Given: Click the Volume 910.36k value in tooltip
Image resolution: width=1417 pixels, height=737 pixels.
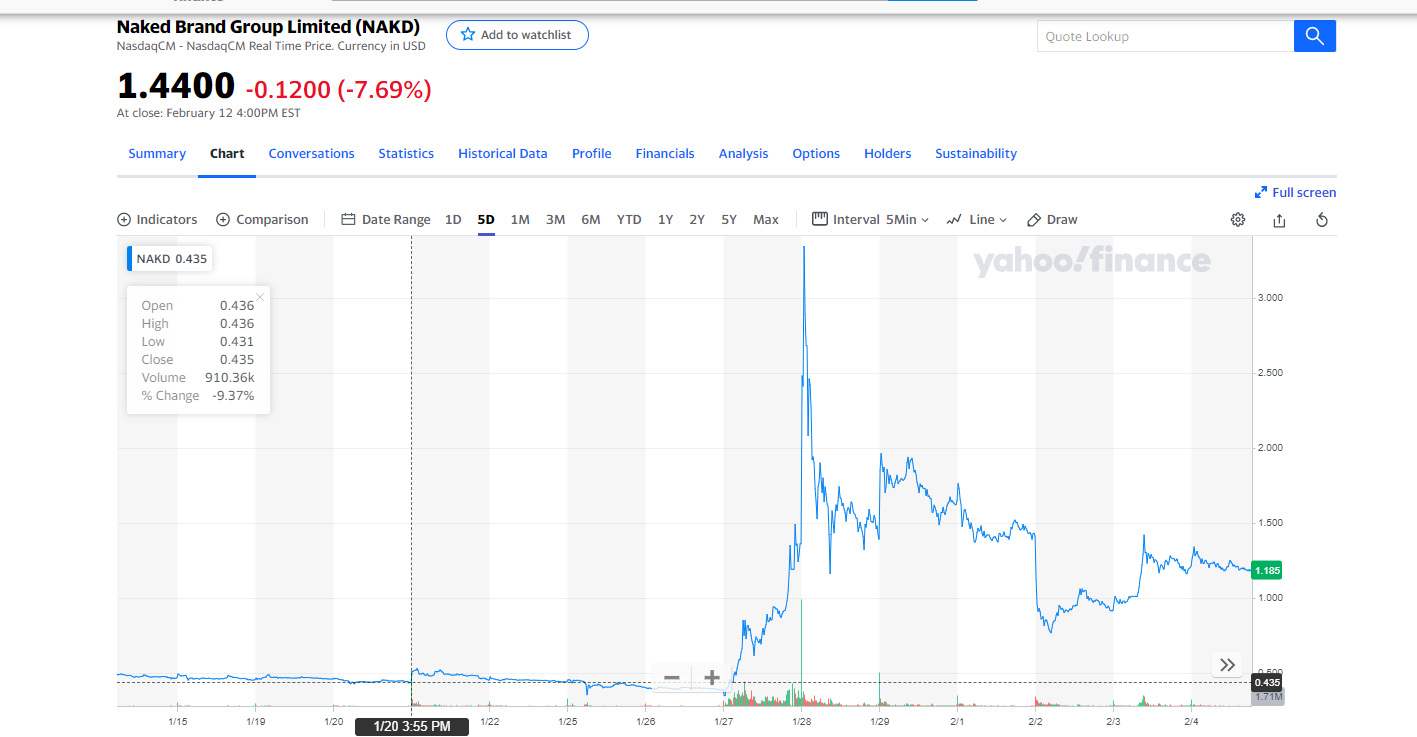Looking at the screenshot, I should pyautogui.click(x=229, y=378).
